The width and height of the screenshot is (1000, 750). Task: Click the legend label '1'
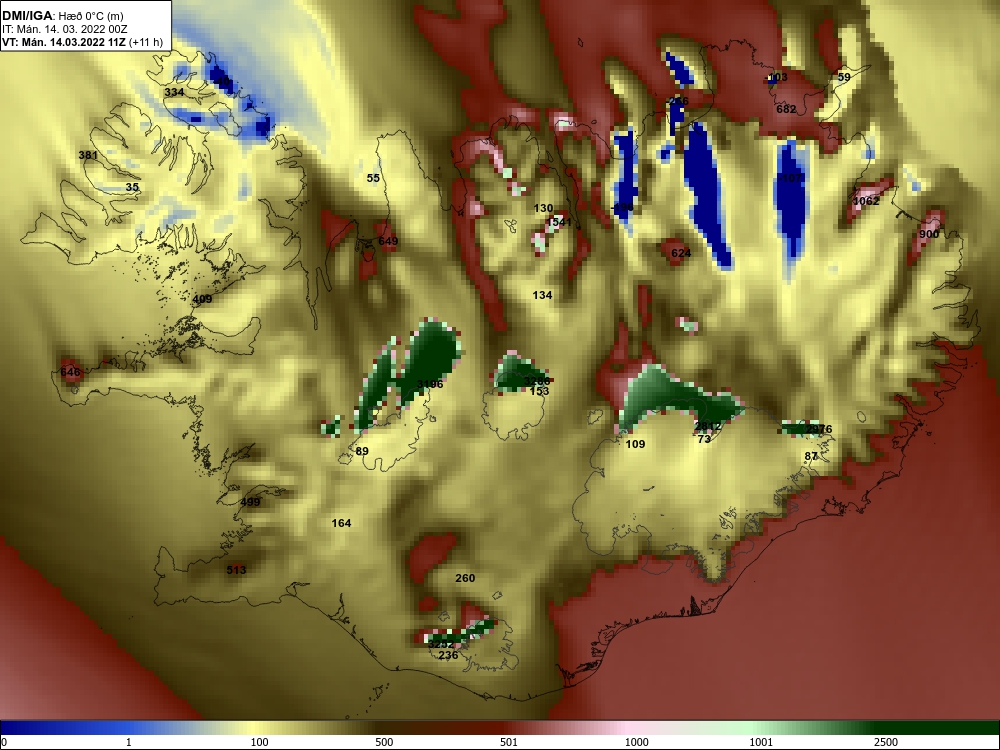coord(128,742)
